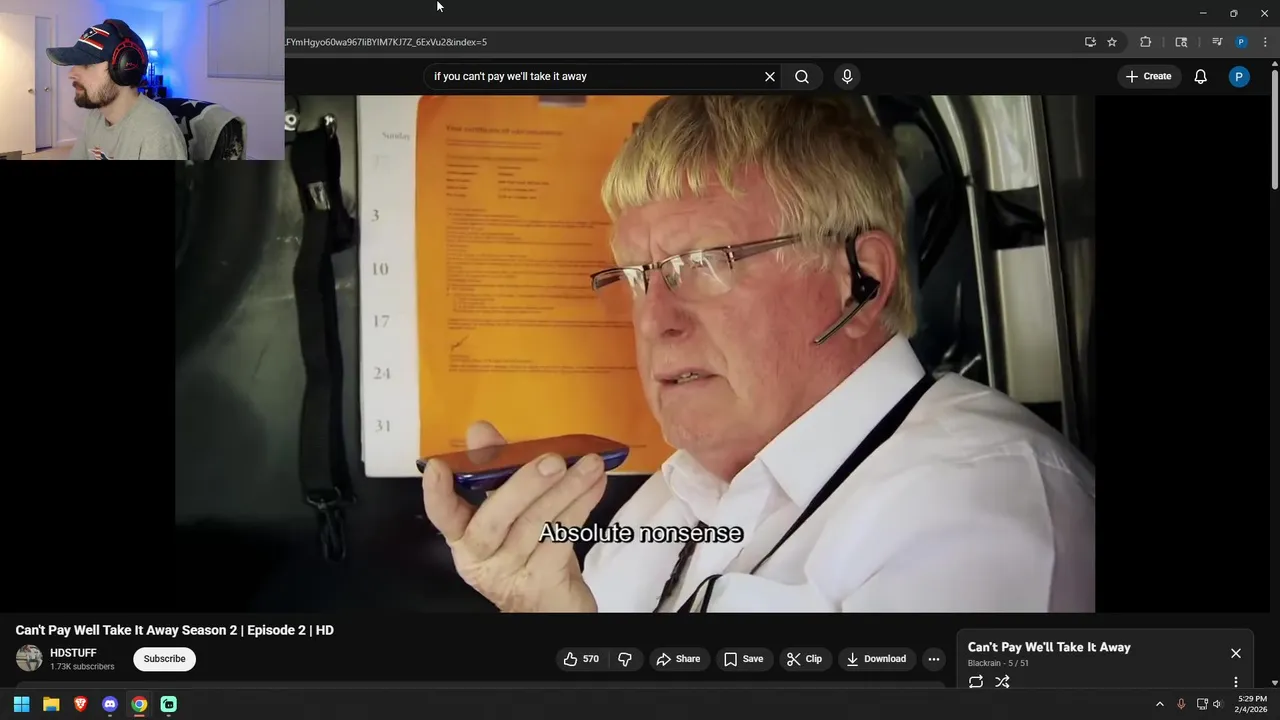Screen dimensions: 1280x720
Task: Click the HDSTUFF channel avatar
Action: [x=29, y=658]
